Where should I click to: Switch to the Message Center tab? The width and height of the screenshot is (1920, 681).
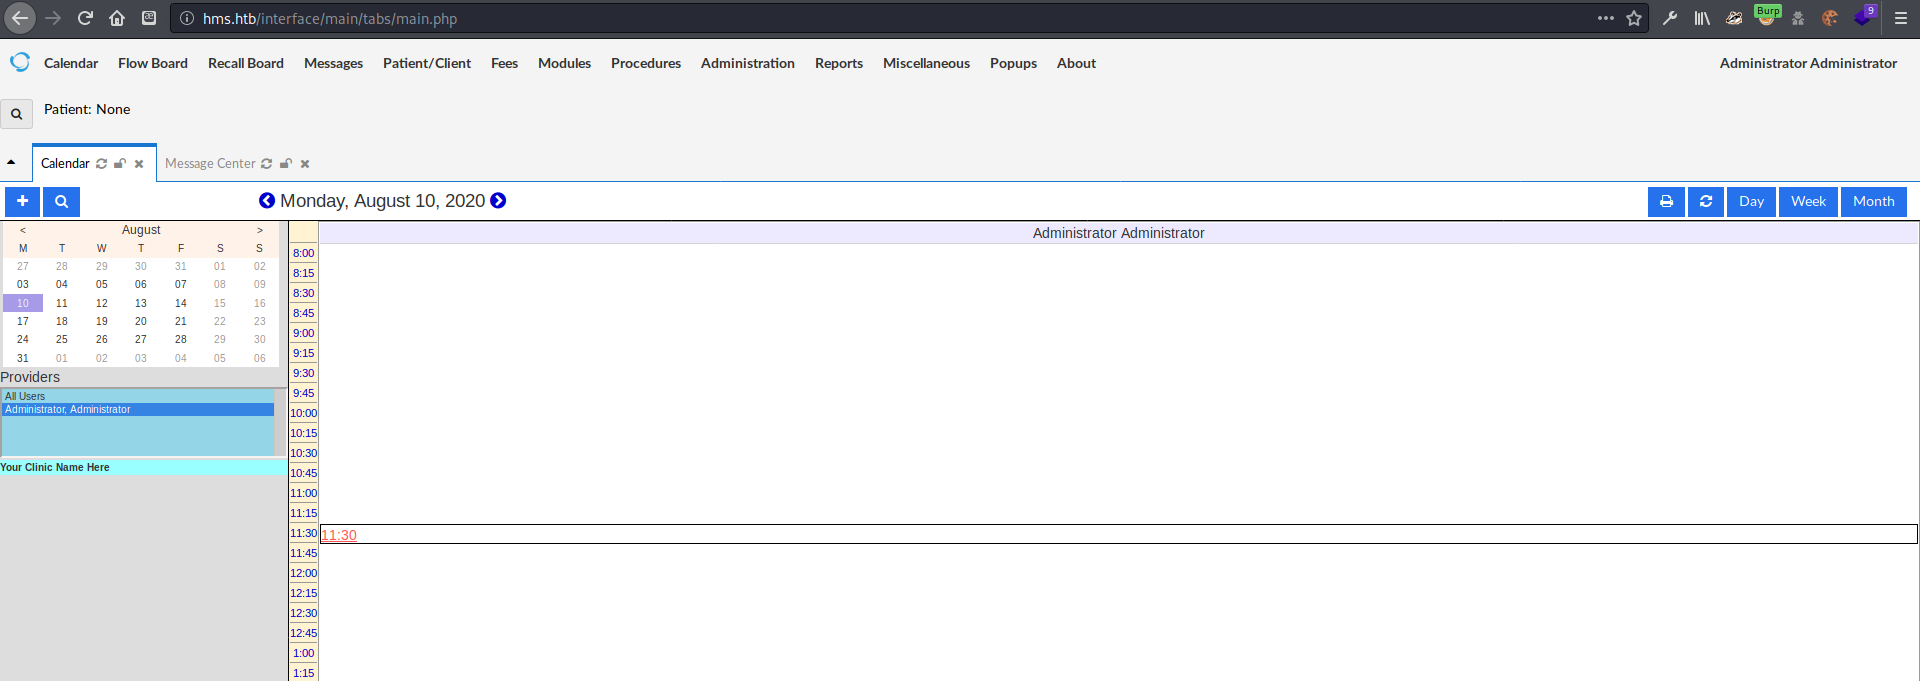click(210, 164)
